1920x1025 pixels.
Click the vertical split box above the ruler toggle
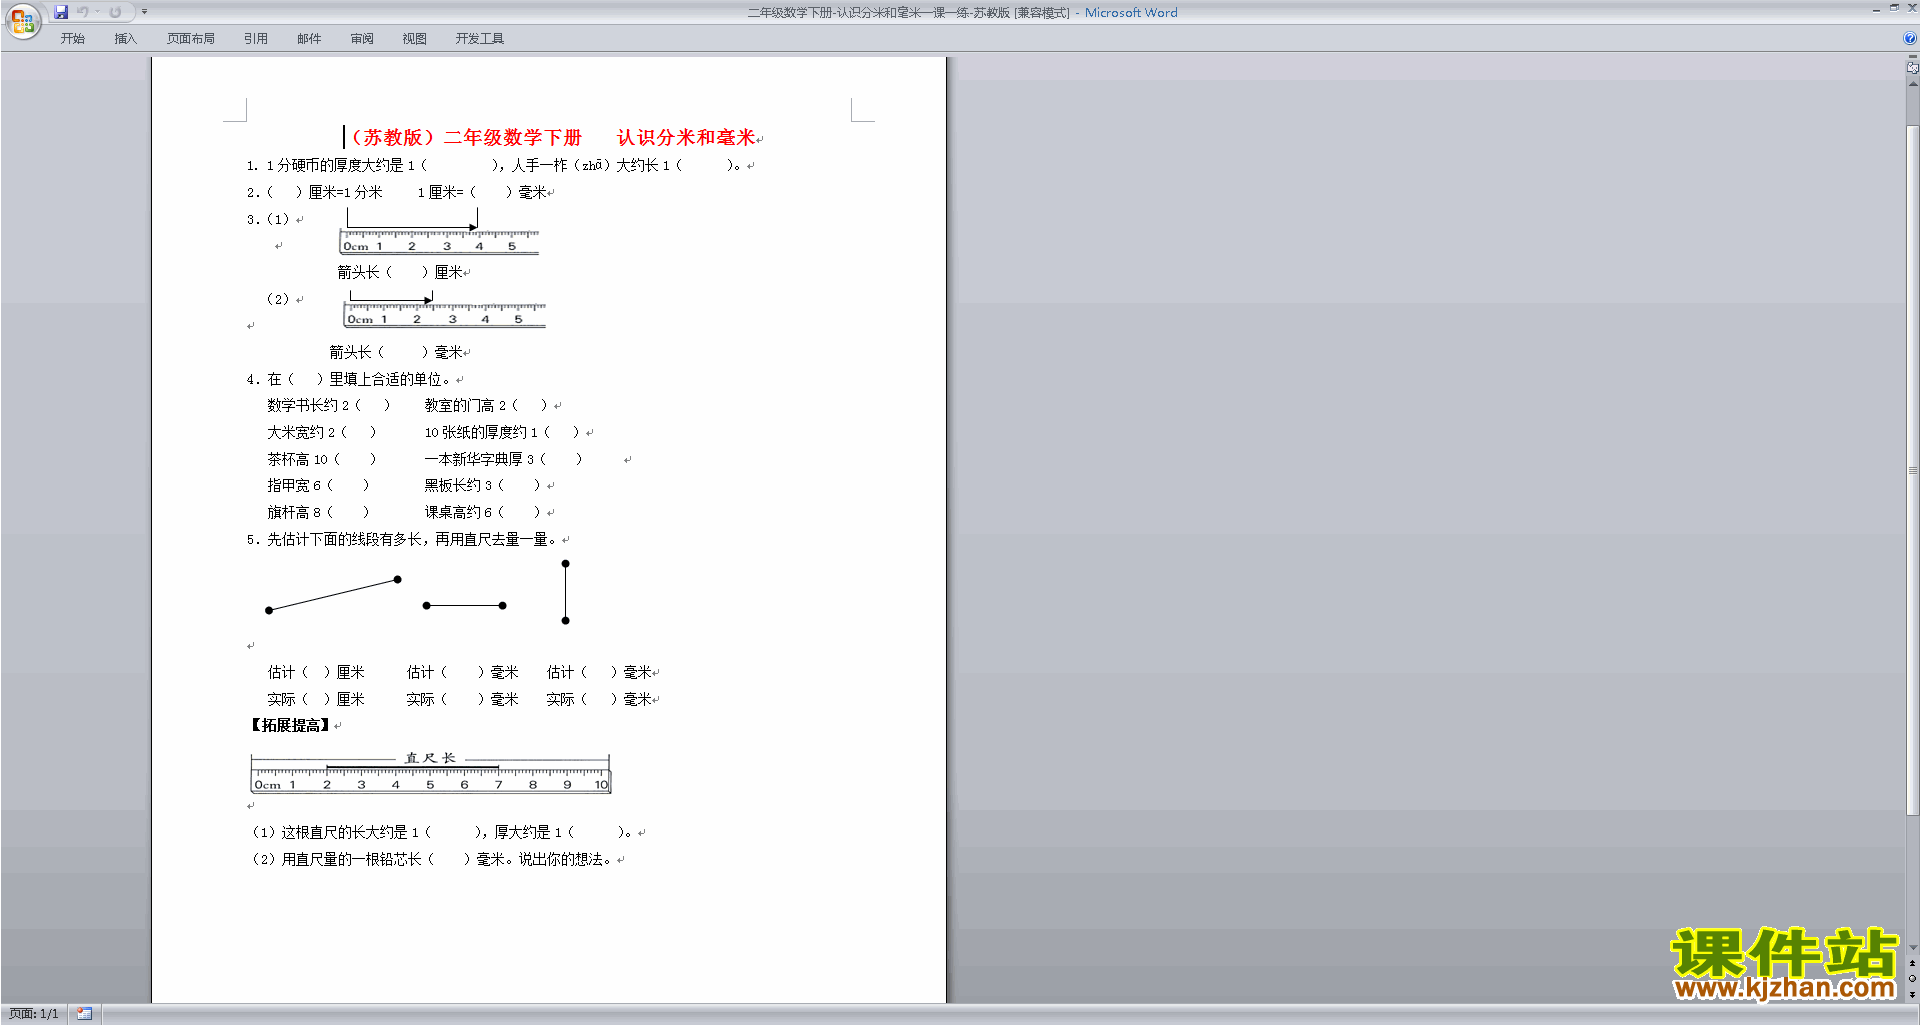pos(1912,57)
